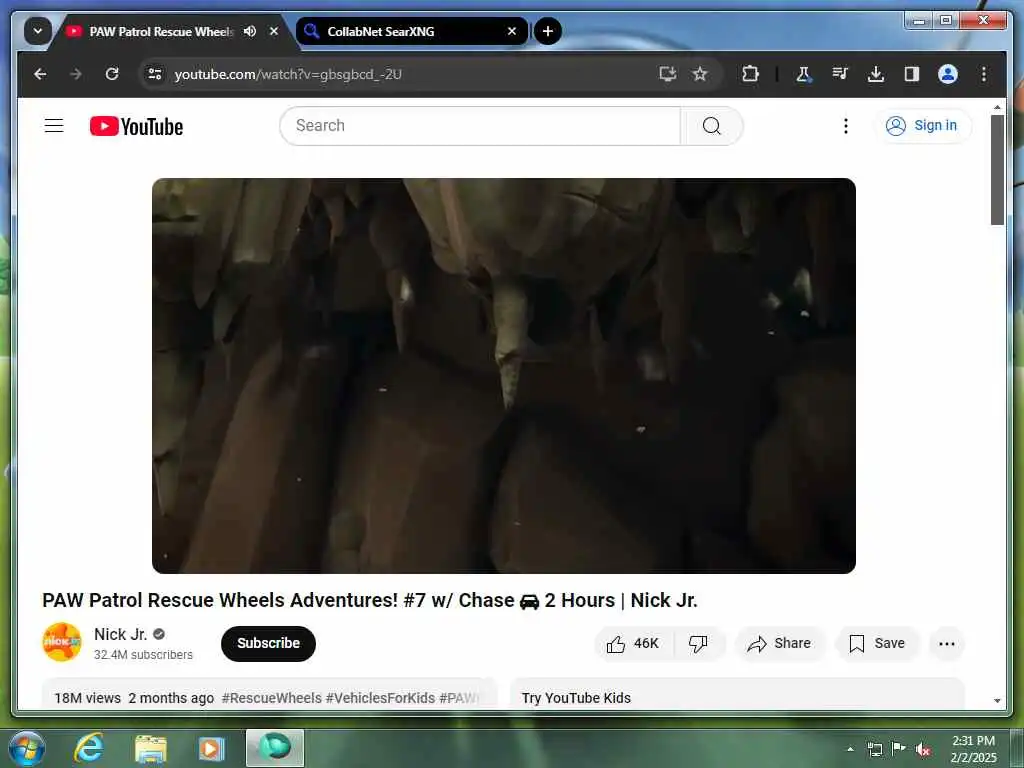Close the PAW Patrol Rescue Wheels tab
The height and width of the screenshot is (768, 1024).
[274, 31]
